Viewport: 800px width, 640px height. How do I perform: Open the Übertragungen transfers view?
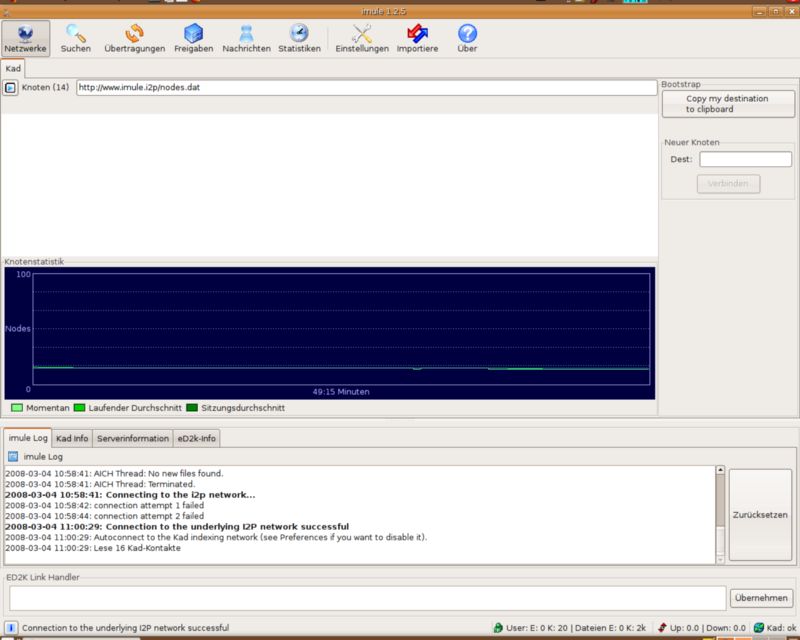coord(135,38)
